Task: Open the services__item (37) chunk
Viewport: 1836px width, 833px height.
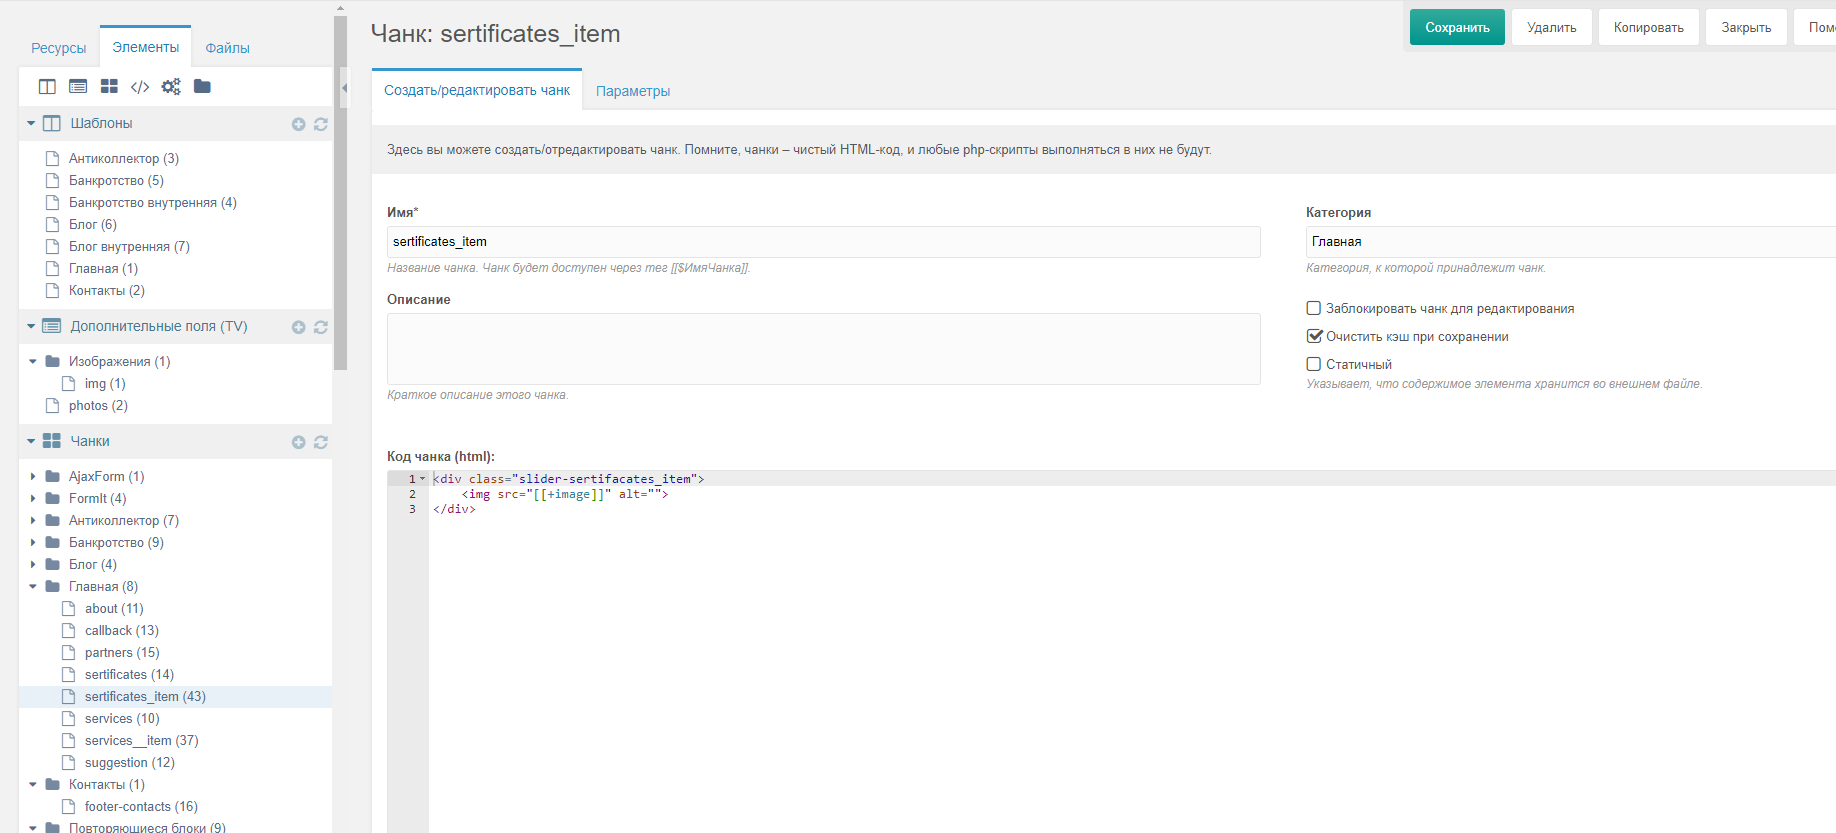Action: coord(142,740)
